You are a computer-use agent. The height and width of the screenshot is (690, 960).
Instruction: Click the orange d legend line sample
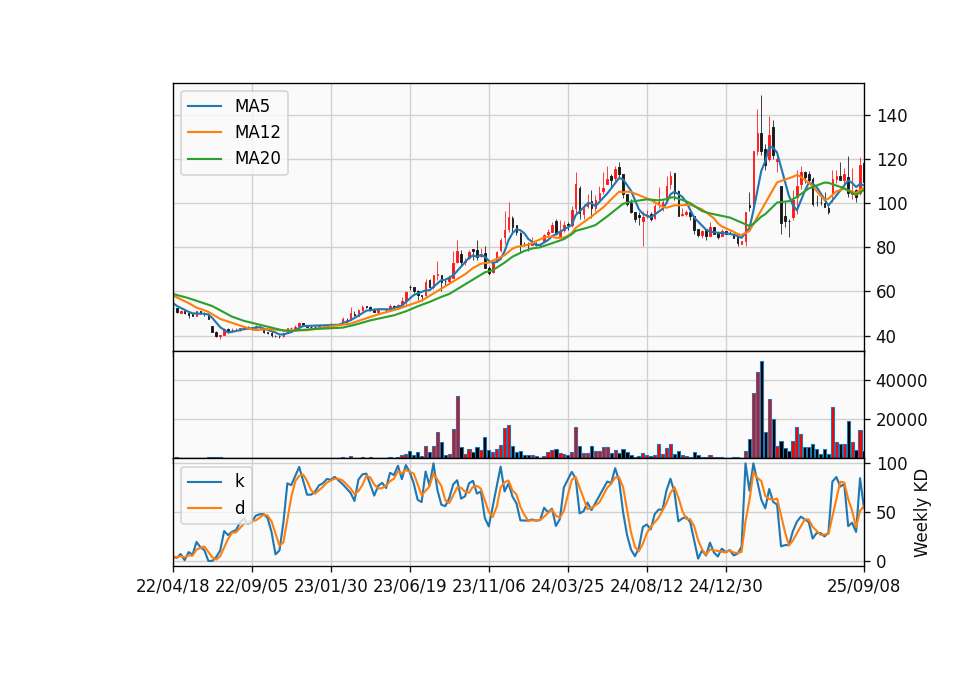(204, 508)
